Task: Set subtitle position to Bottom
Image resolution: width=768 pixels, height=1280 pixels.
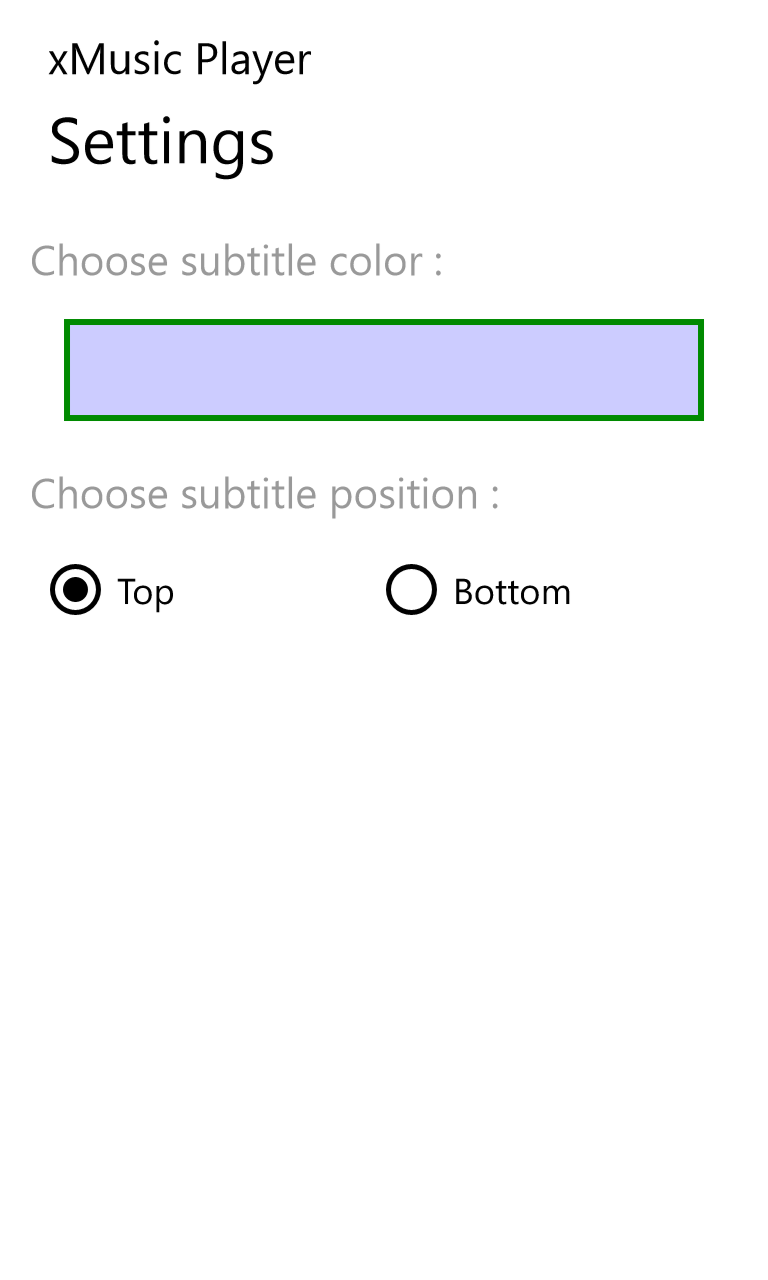Action: (411, 590)
